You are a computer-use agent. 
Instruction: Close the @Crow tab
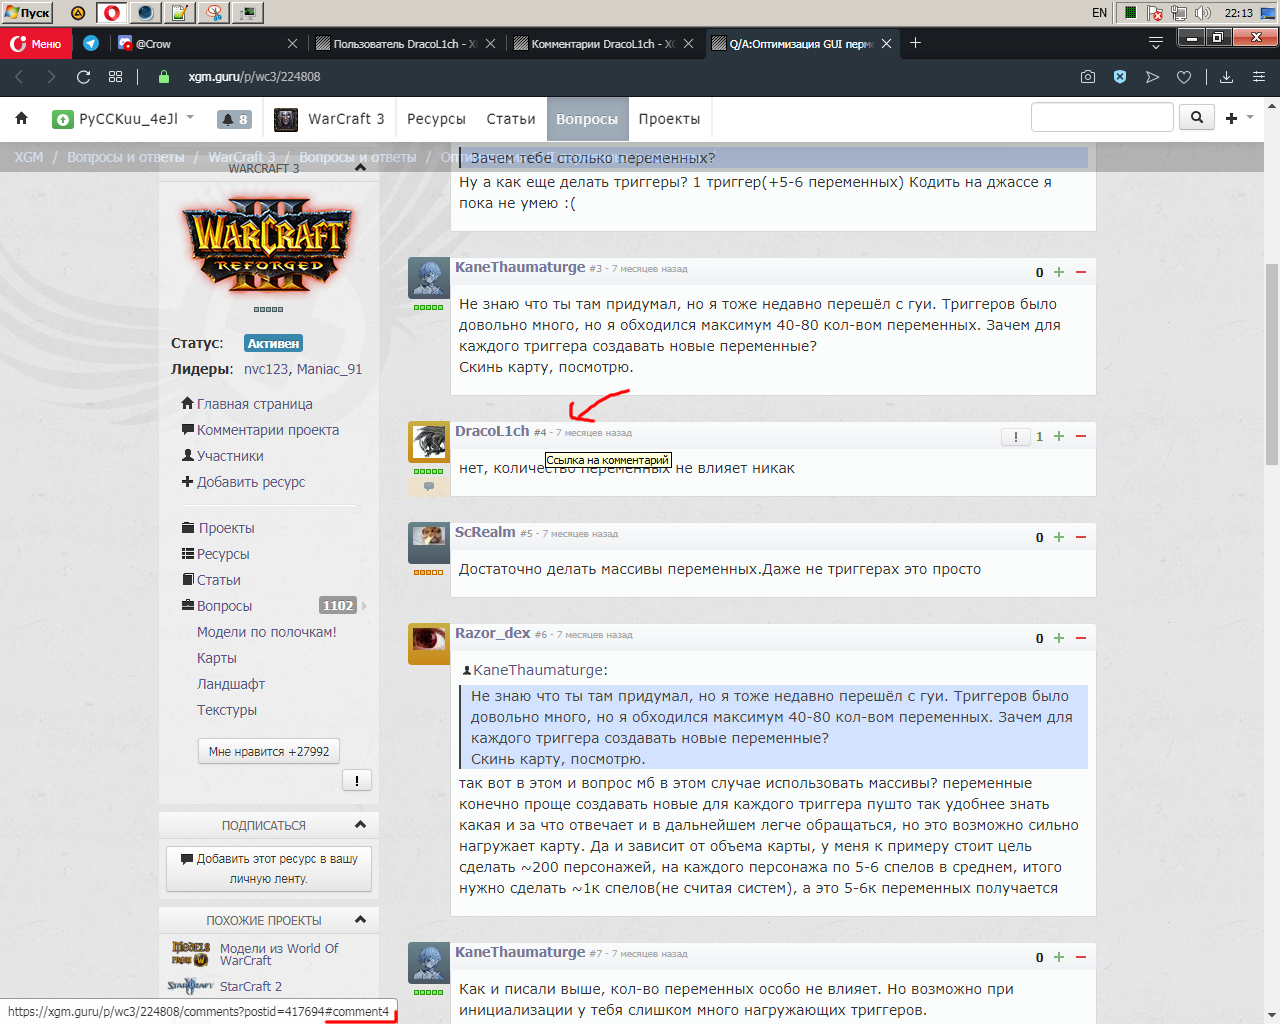(292, 44)
